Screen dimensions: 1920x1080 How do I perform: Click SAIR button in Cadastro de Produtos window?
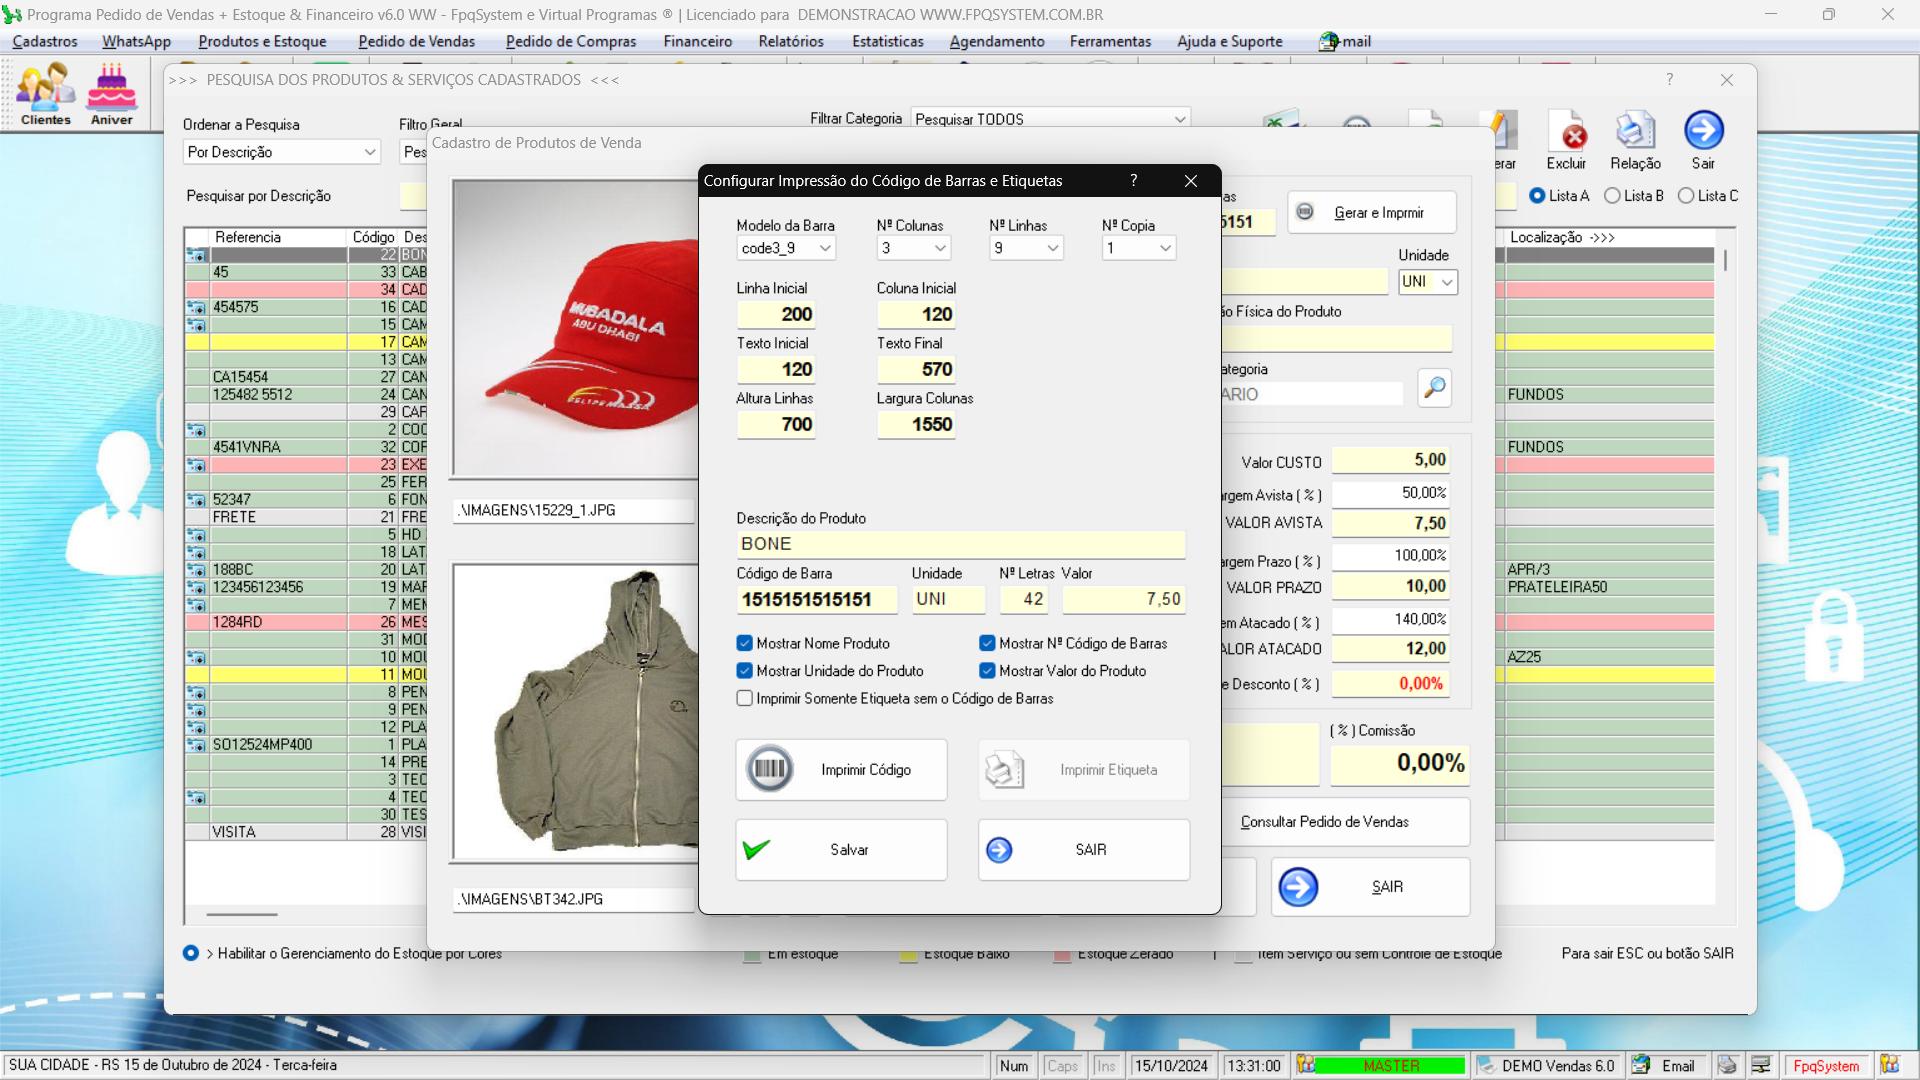pos(1370,886)
